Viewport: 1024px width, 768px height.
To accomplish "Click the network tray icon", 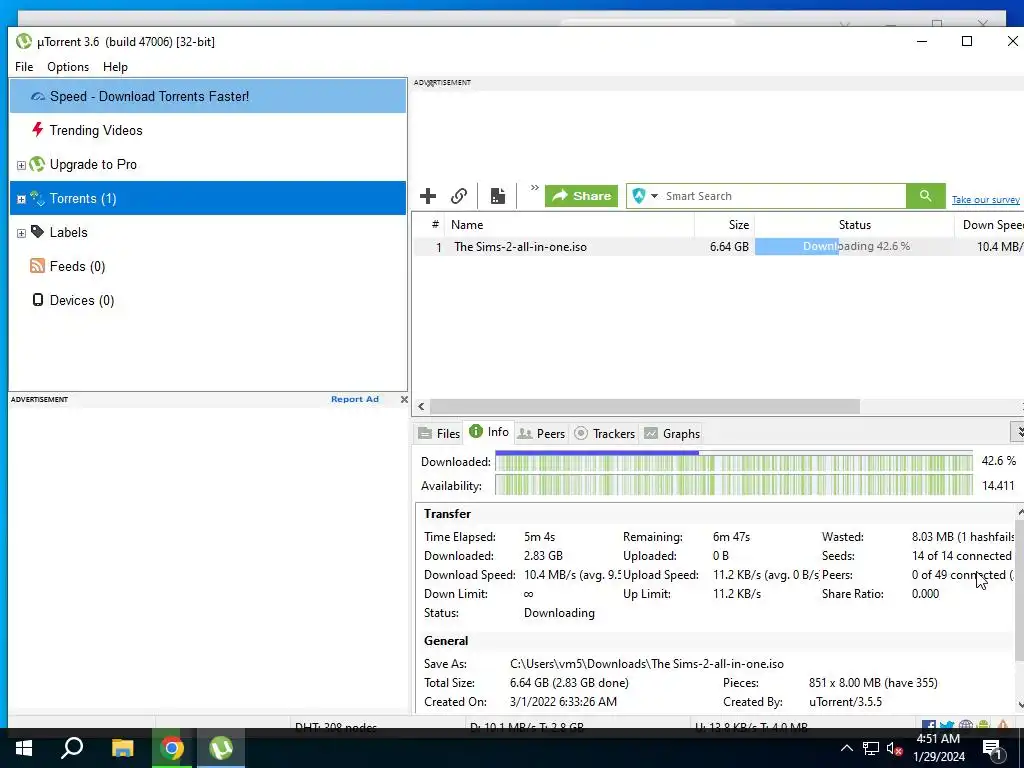I will 871,748.
